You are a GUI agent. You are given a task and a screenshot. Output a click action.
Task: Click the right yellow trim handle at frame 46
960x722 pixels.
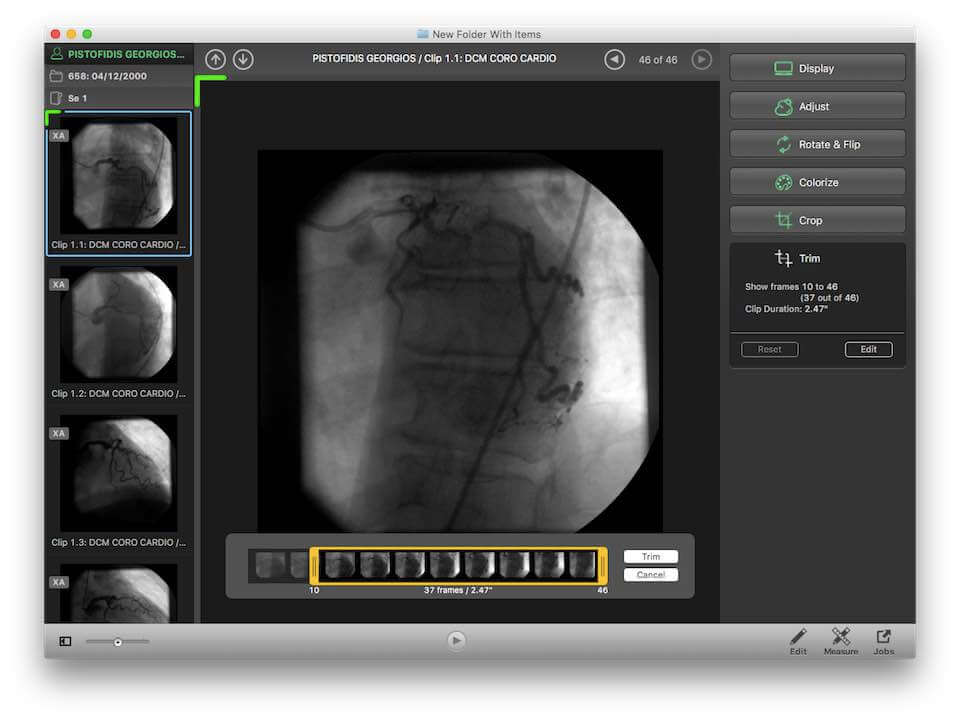tap(603, 566)
